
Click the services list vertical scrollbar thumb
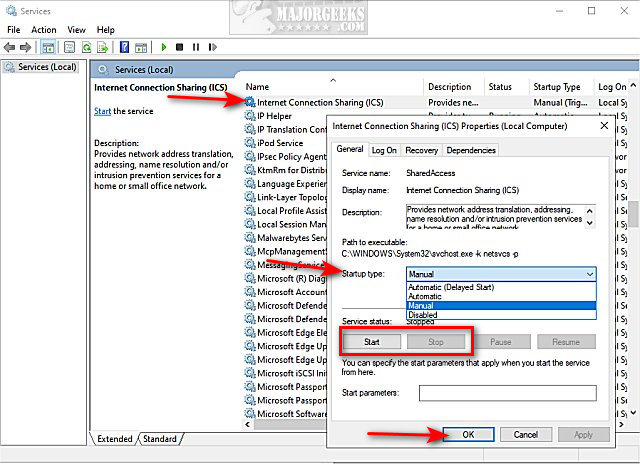(x=633, y=213)
